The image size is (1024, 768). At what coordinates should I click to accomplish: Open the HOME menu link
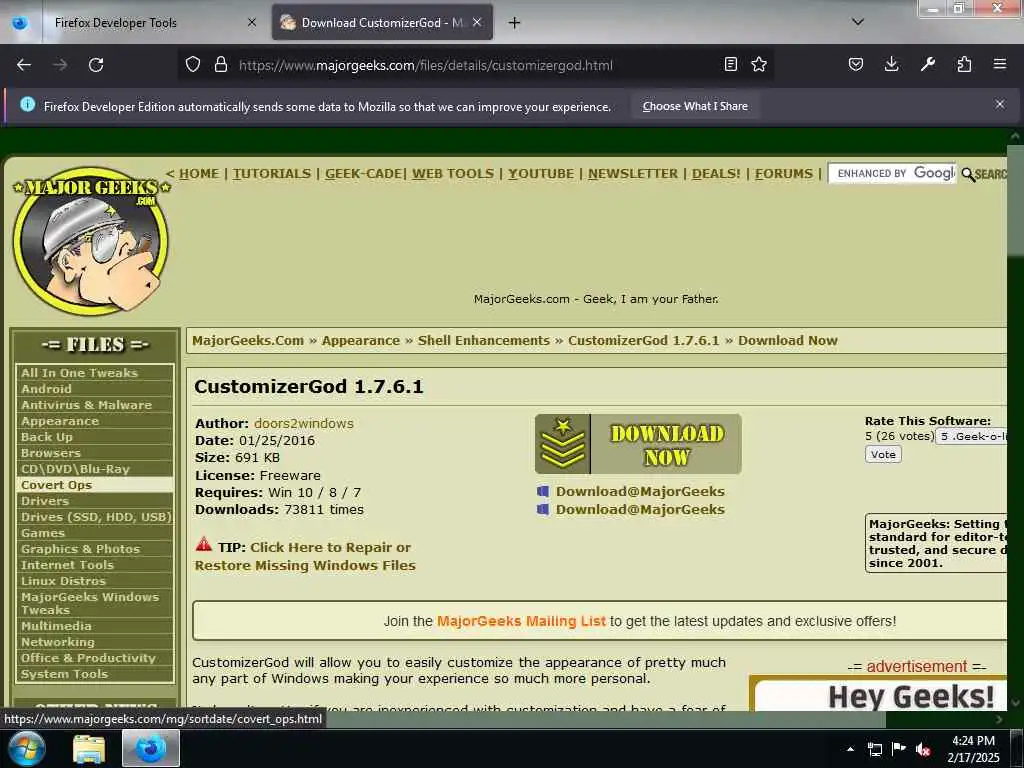coord(199,174)
